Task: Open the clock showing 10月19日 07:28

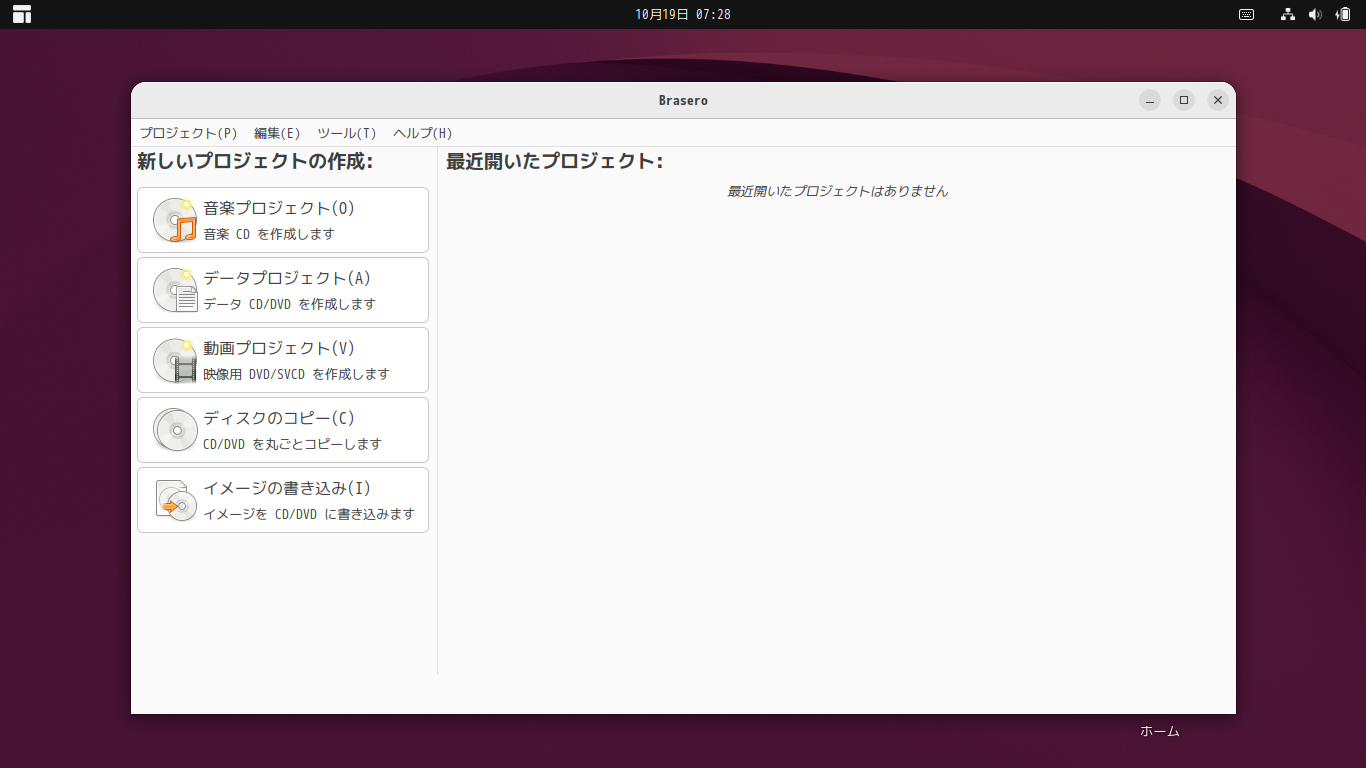Action: [683, 14]
